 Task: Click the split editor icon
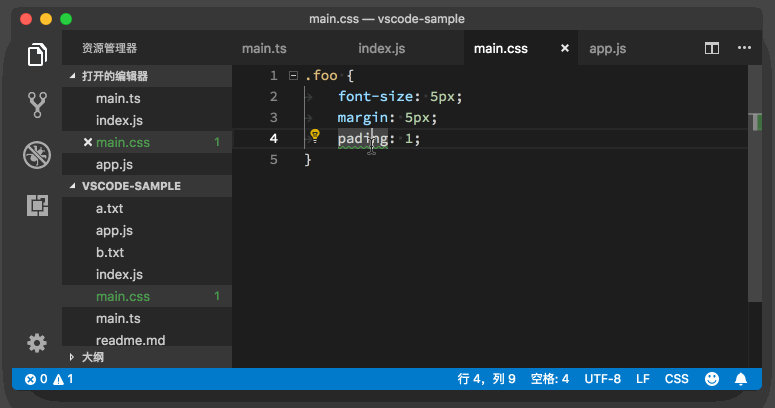pyautogui.click(x=712, y=48)
